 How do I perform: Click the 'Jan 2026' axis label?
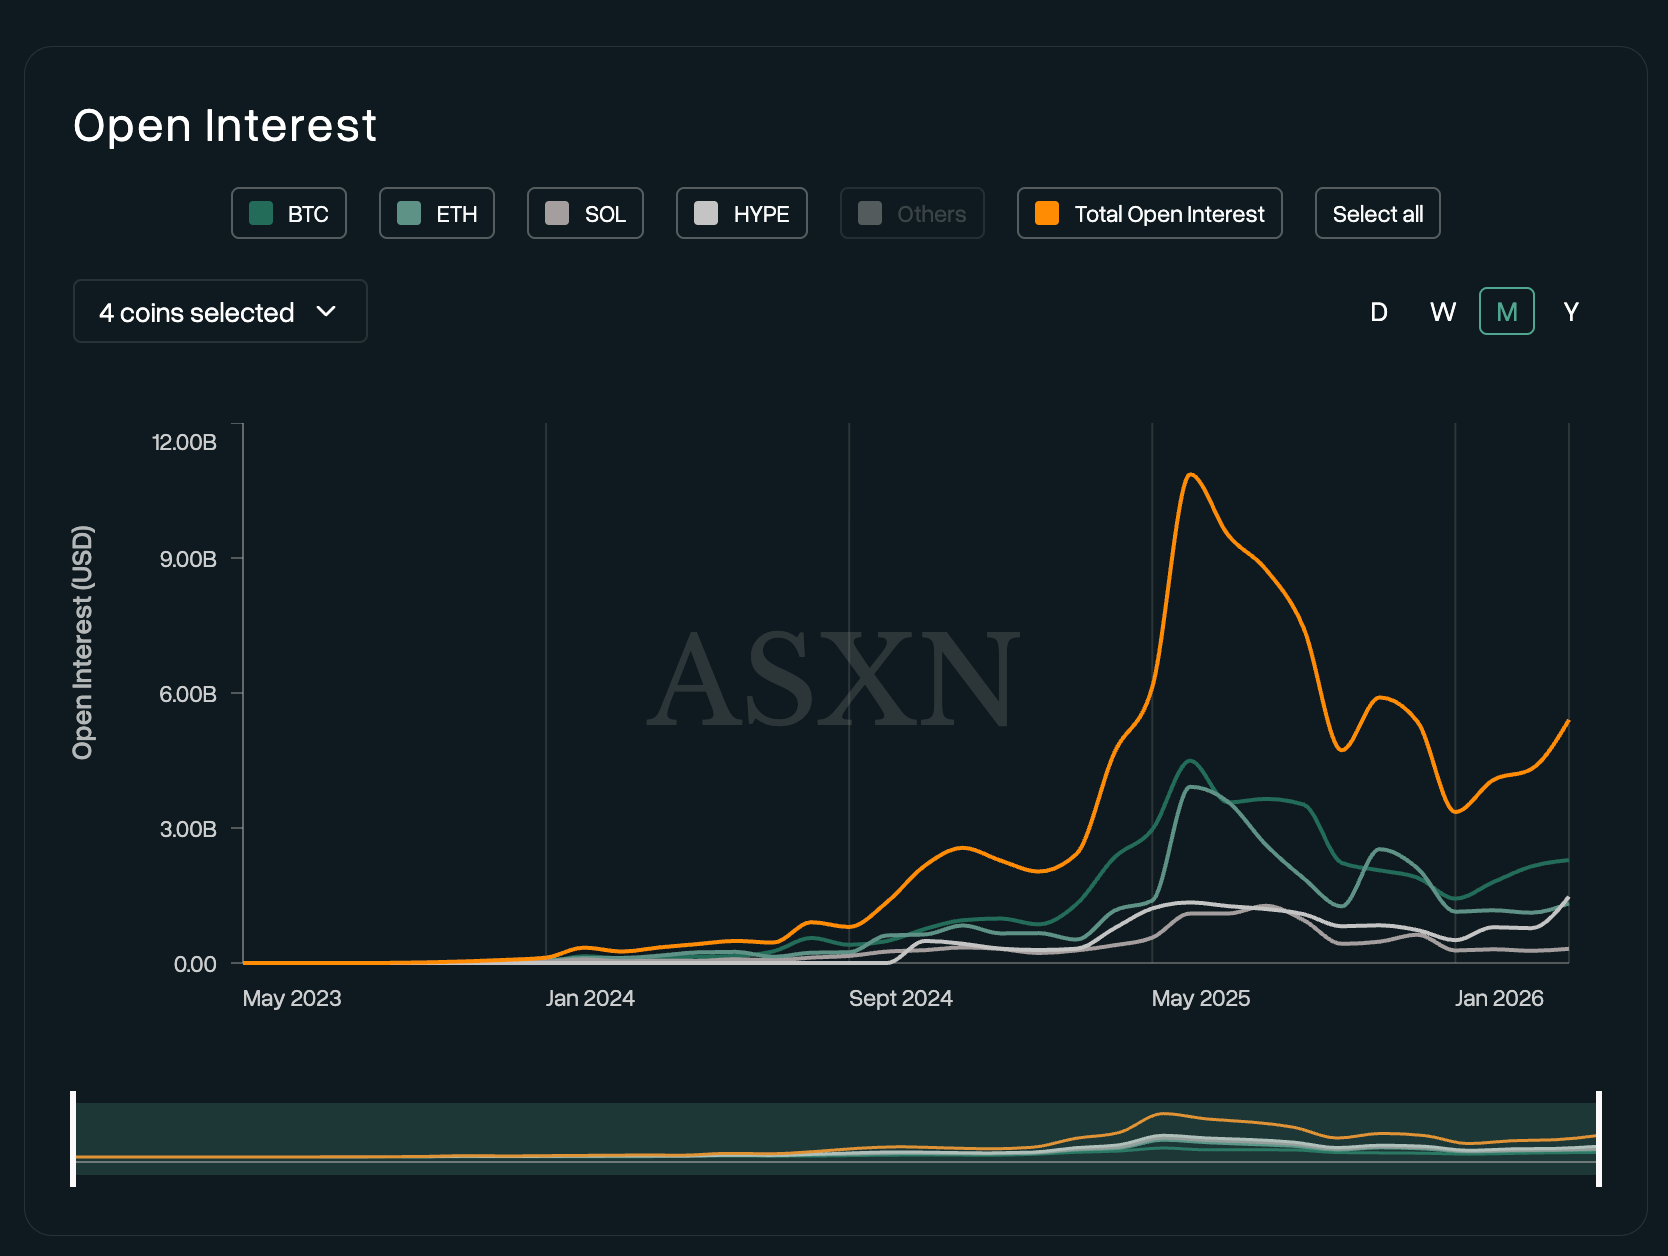coord(1499,998)
